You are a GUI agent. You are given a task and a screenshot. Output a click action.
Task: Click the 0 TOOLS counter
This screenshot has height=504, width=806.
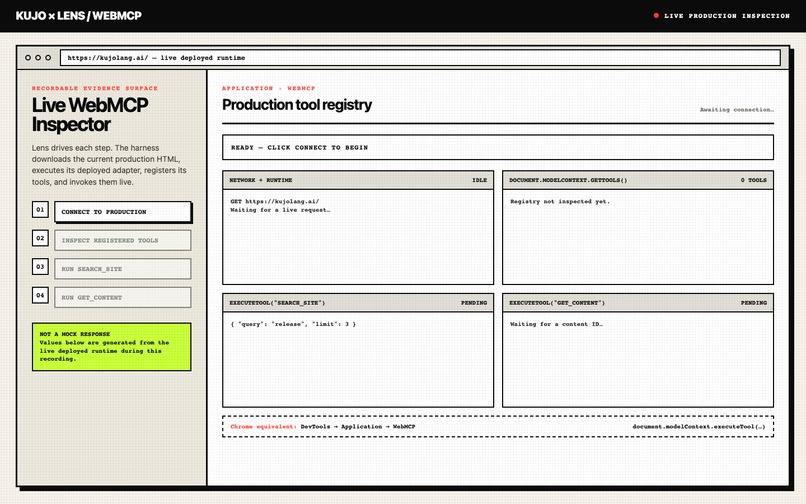(754, 180)
